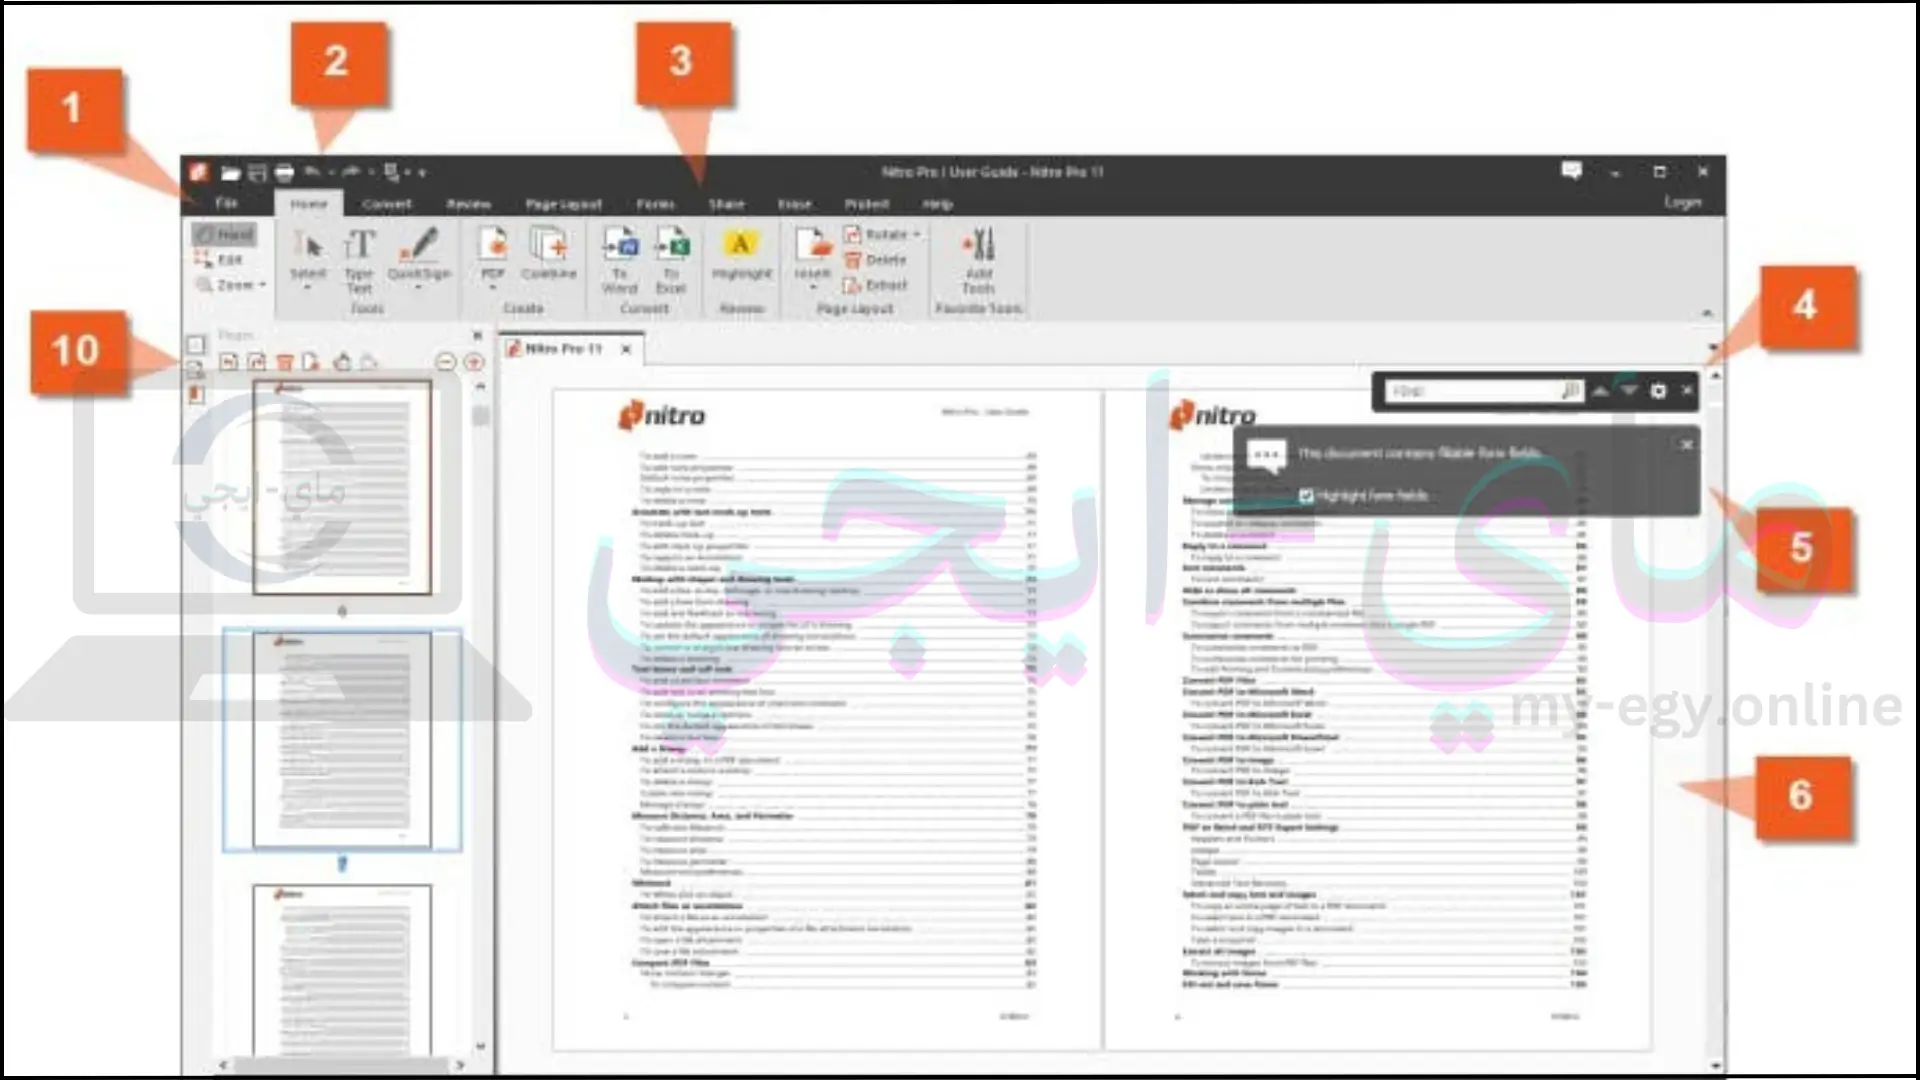
Task: Open the File menu
Action: (x=227, y=203)
